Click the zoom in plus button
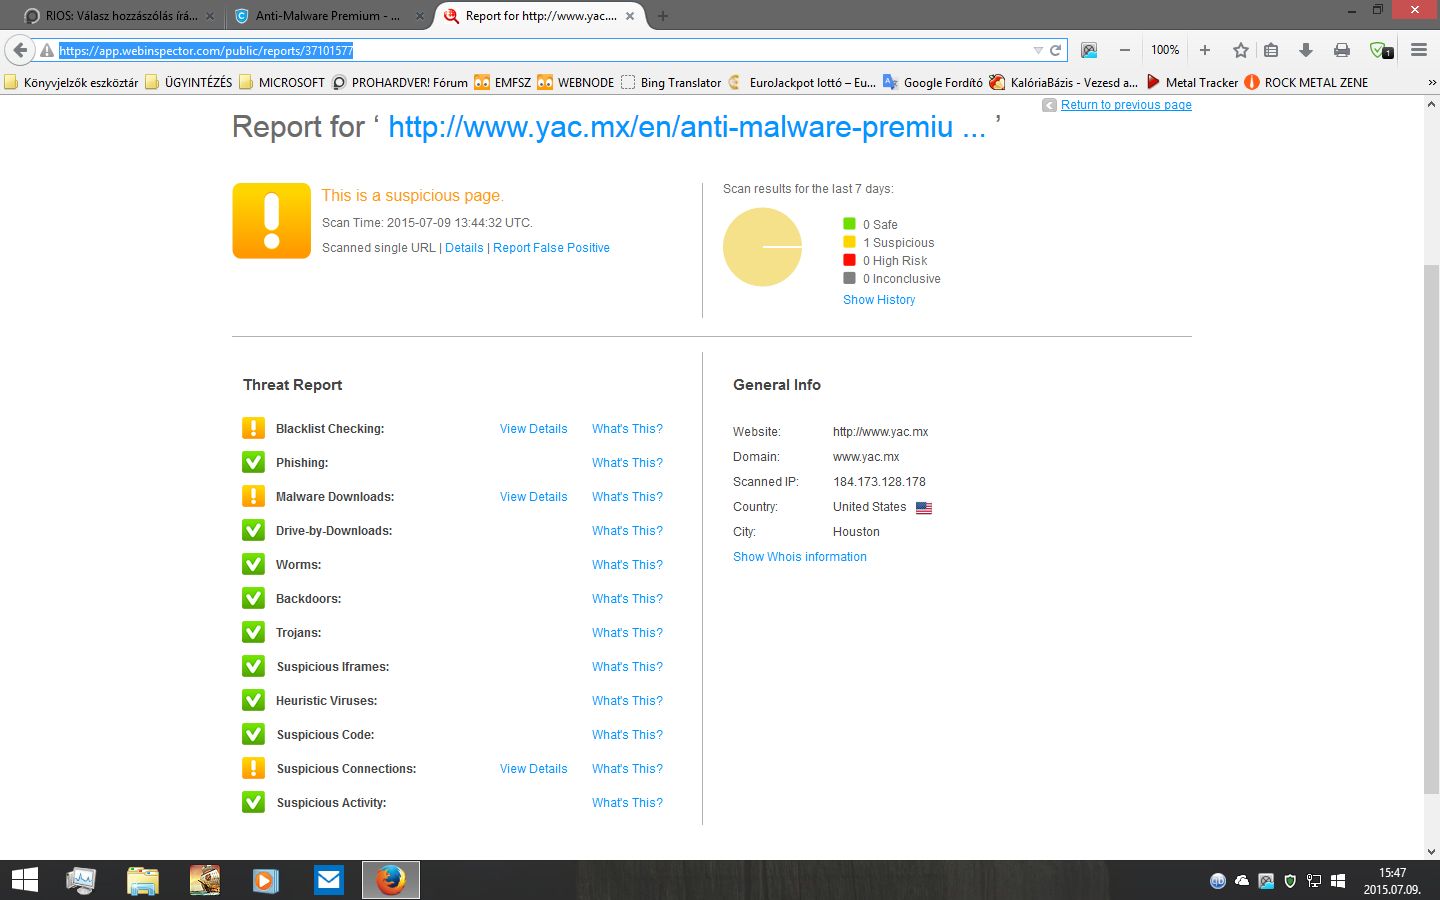Screen dimensions: 1440x900 pyautogui.click(x=1205, y=50)
